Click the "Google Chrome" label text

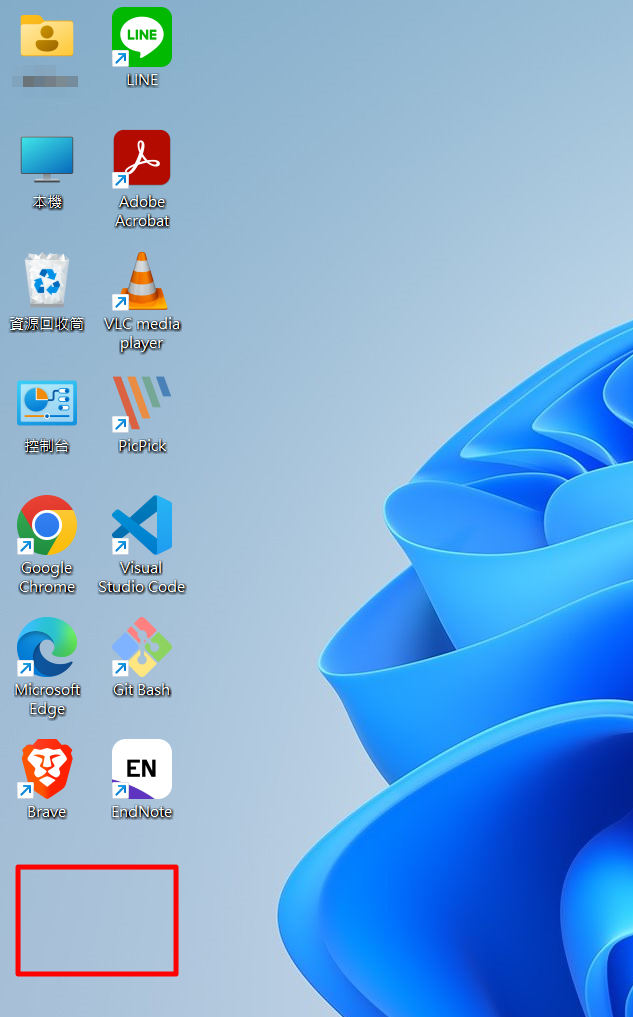click(47, 577)
